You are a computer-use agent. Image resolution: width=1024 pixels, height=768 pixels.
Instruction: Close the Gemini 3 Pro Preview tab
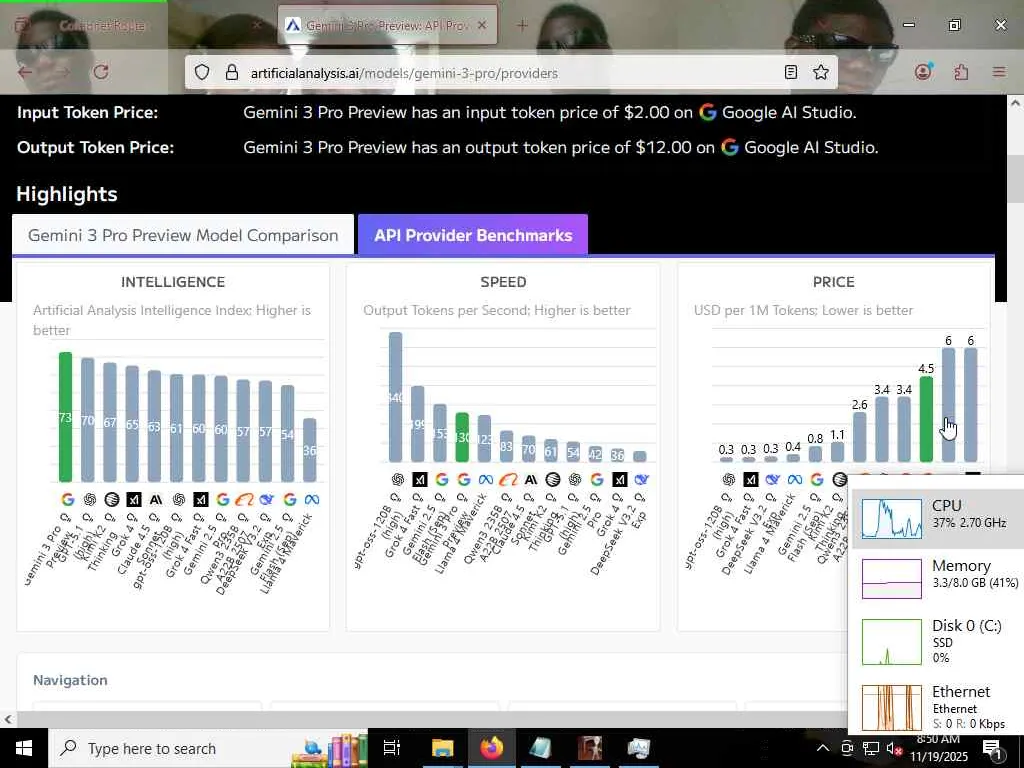pos(482,25)
